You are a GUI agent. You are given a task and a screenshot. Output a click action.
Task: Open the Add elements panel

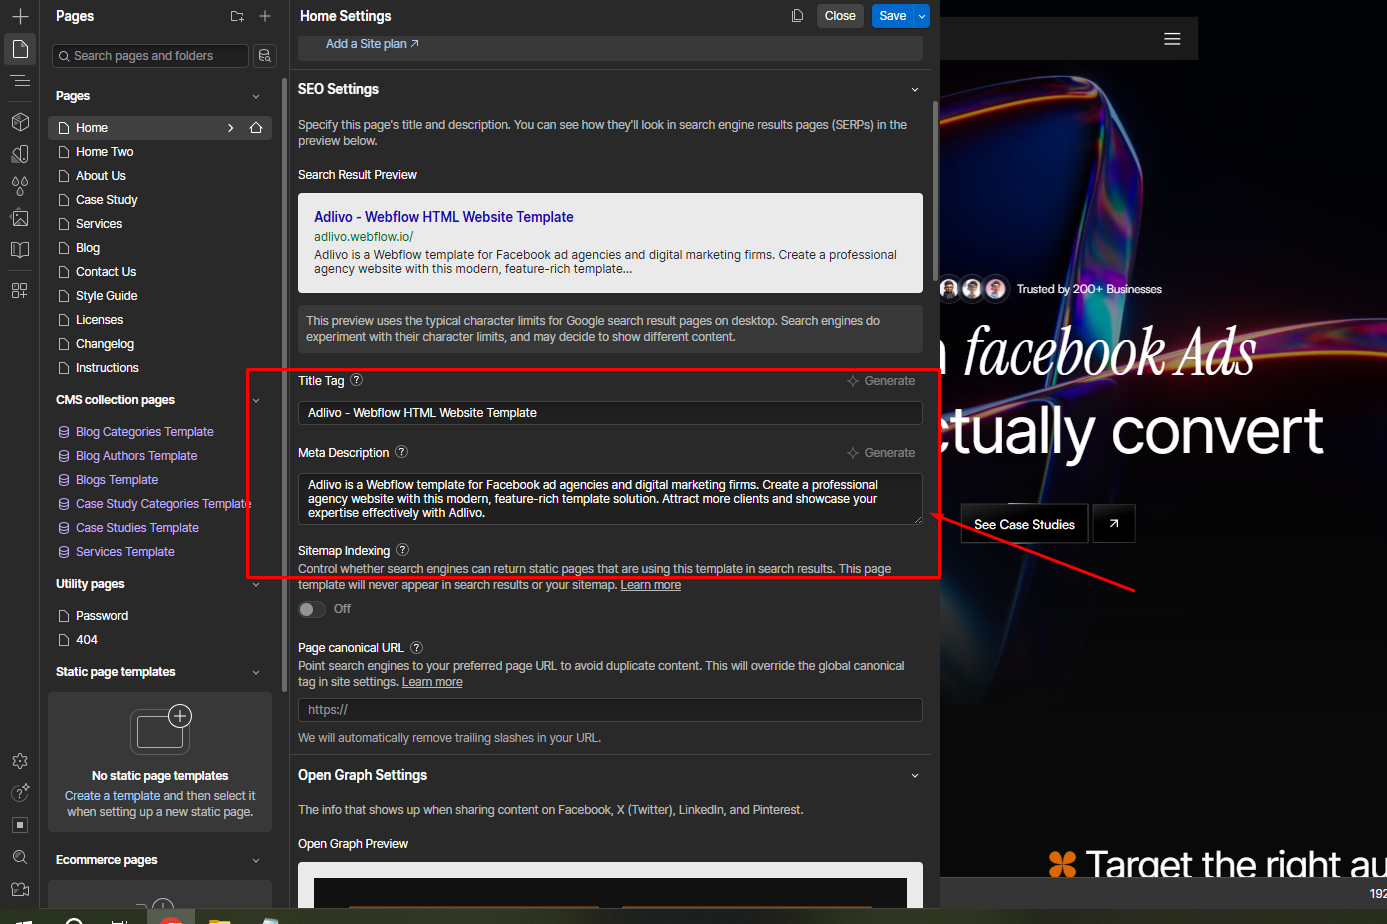[x=20, y=16]
